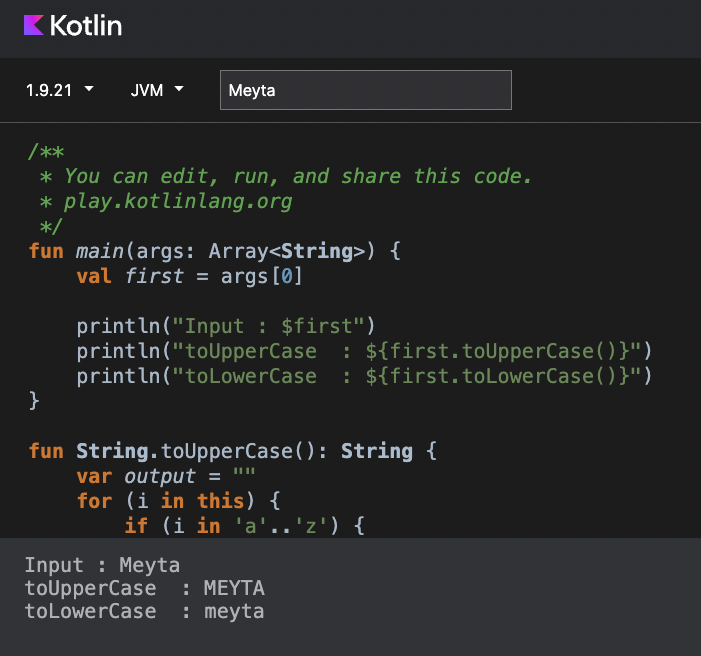
Task: Click the output line showing MEYTA
Action: (144, 588)
